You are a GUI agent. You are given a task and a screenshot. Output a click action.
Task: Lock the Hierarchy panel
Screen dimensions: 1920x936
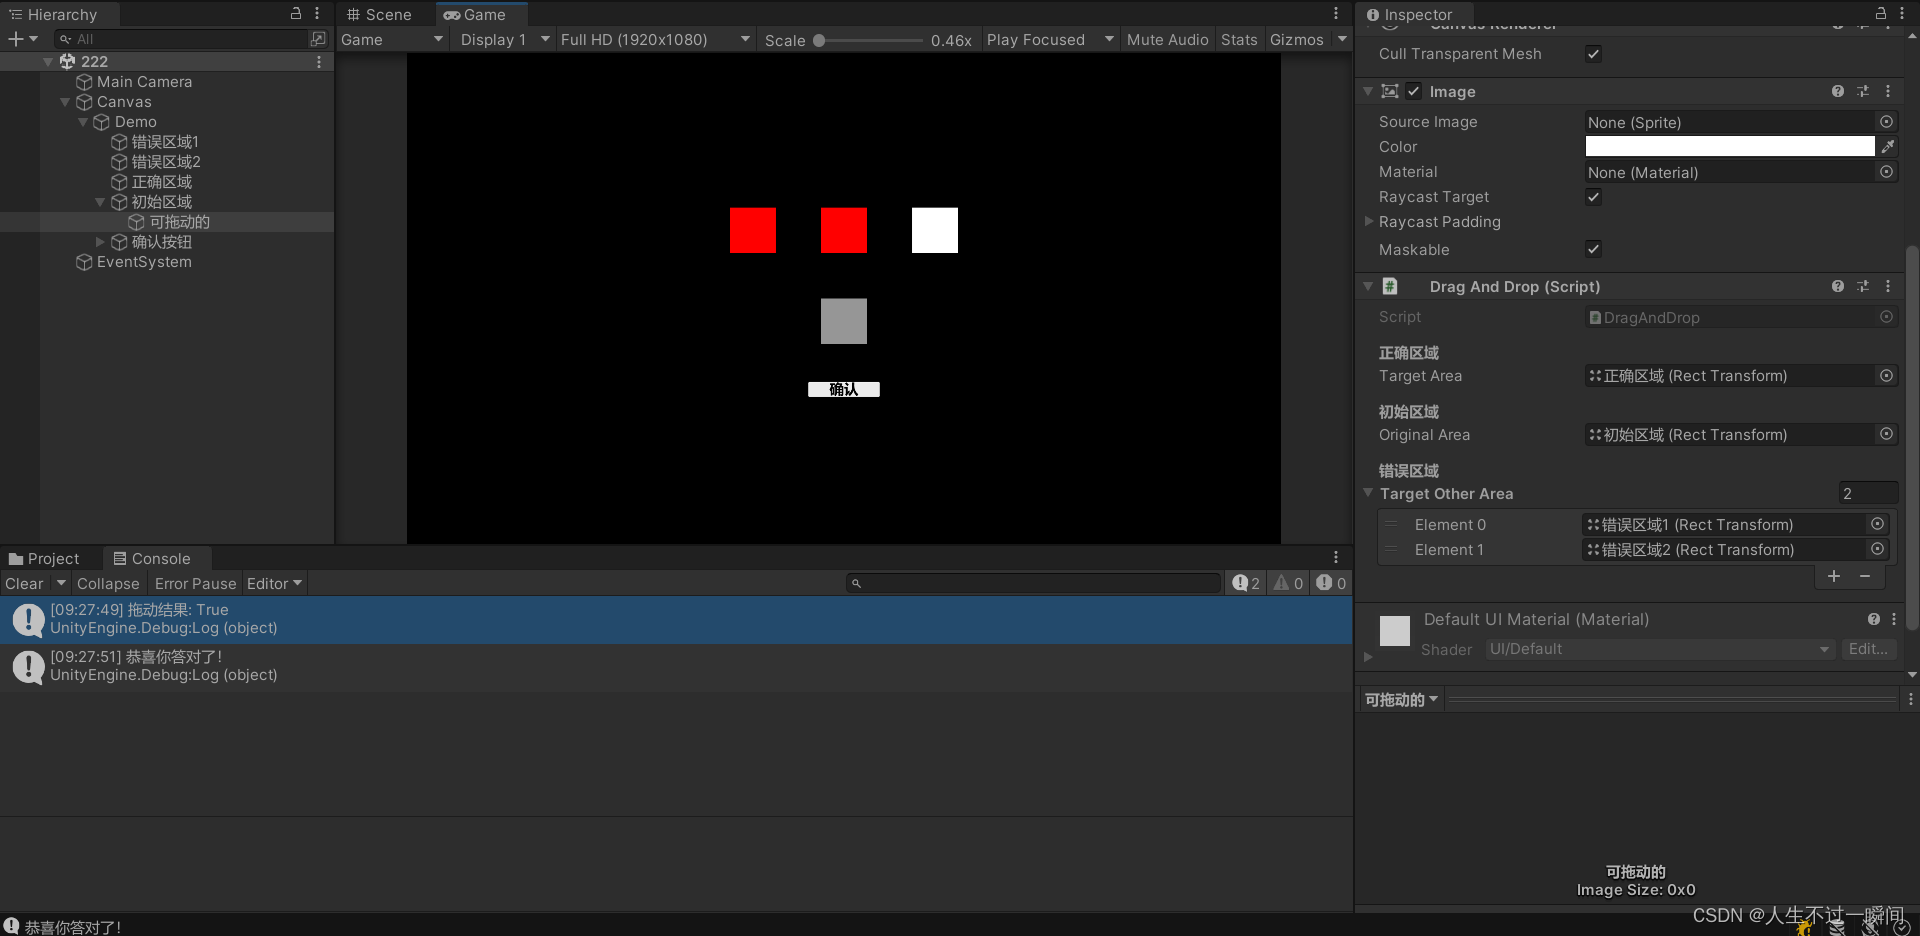(296, 13)
